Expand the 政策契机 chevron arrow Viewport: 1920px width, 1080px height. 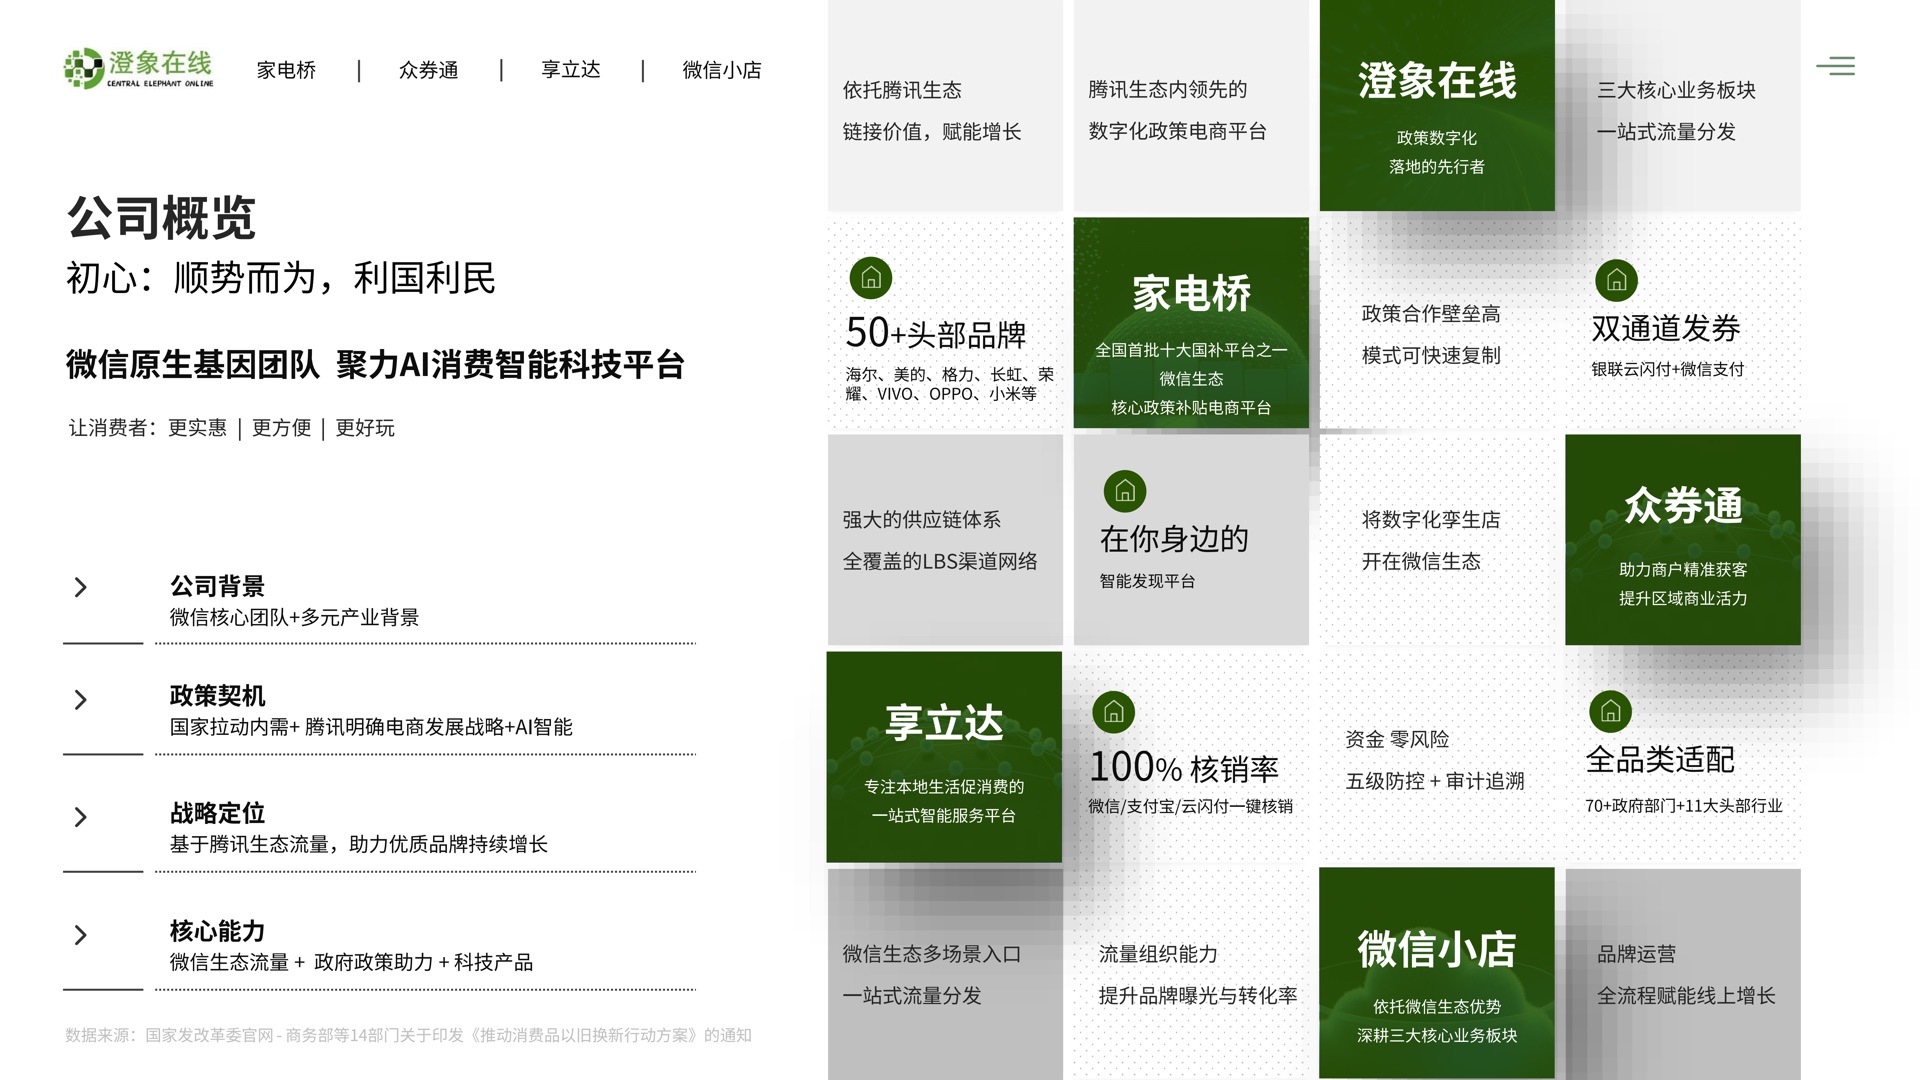[x=81, y=699]
